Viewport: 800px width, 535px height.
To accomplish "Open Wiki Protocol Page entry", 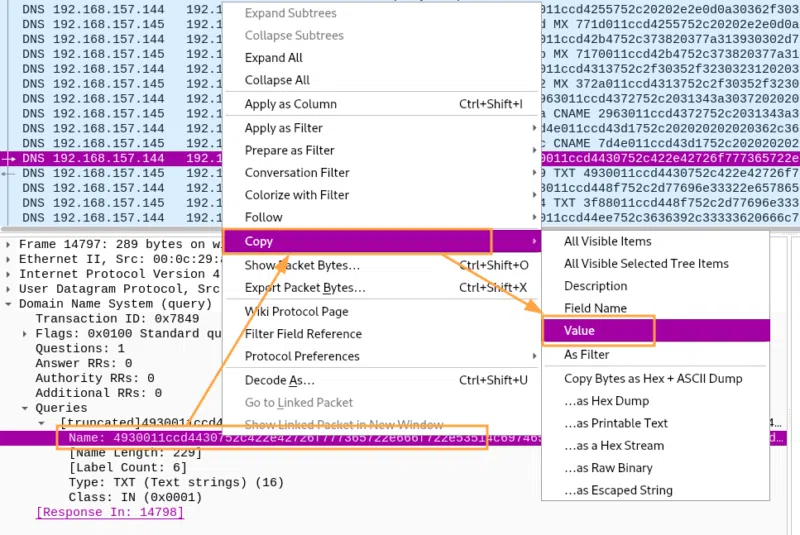I will click(x=296, y=311).
